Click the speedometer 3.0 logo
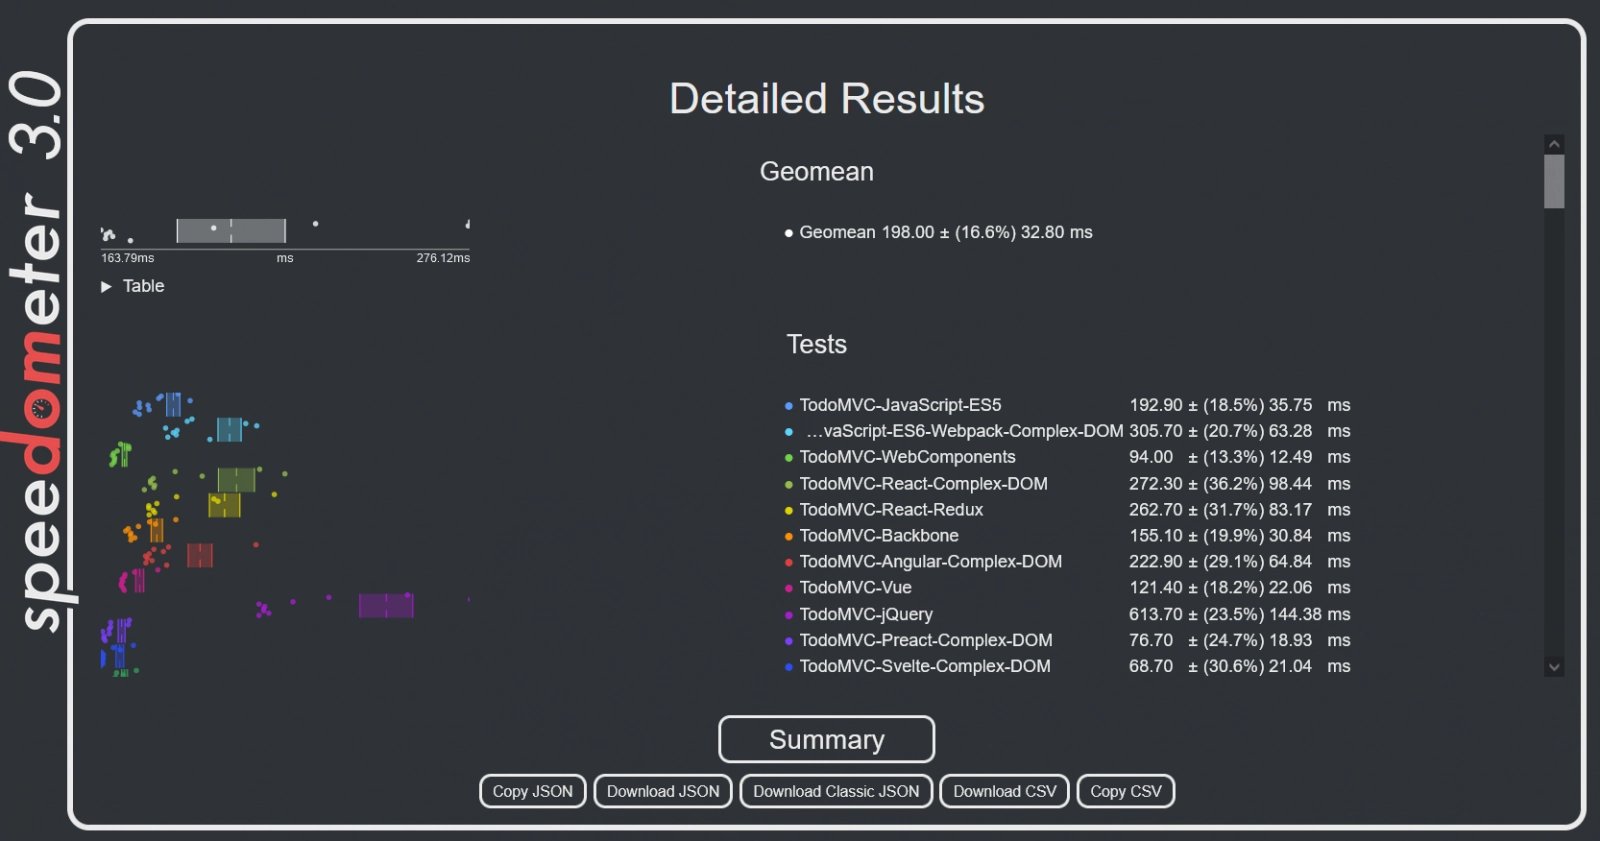Viewport: 1600px width, 841px height. (40, 350)
